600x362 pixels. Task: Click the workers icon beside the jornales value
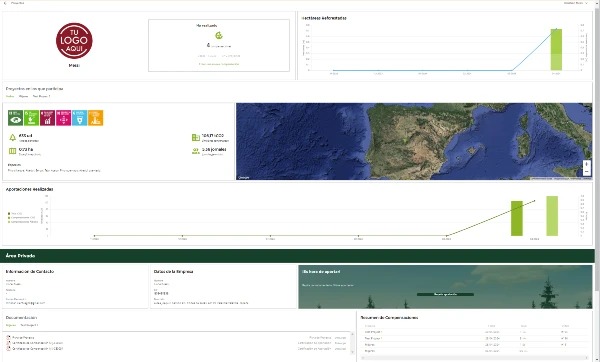[196, 151]
